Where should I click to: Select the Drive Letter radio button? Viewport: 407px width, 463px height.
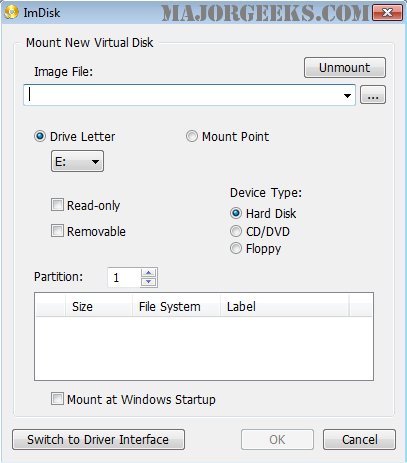pyautogui.click(x=40, y=136)
